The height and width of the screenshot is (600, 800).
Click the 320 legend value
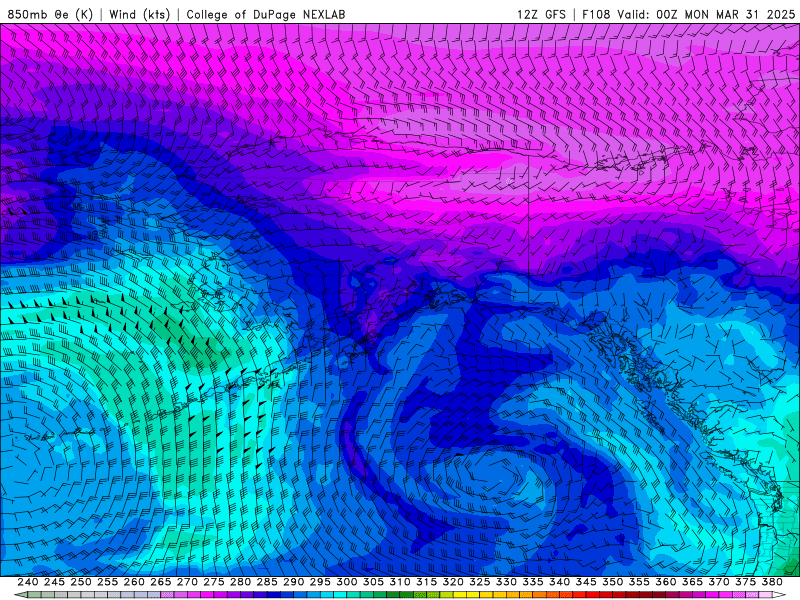coord(453,582)
